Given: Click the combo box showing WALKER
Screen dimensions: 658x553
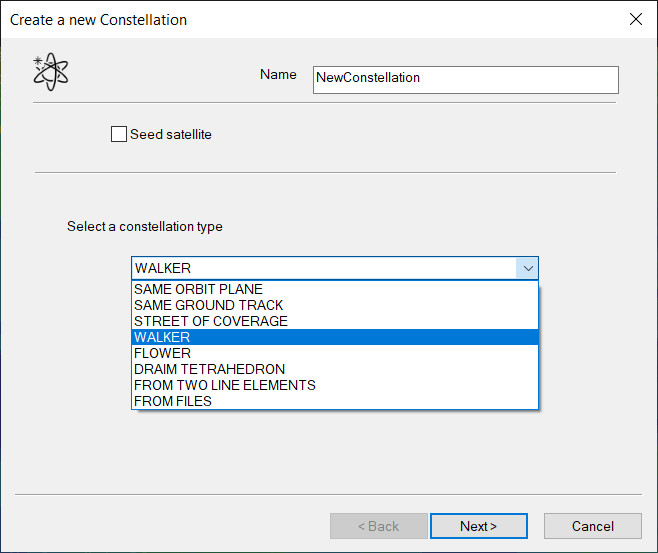Looking at the screenshot, I should [x=324, y=268].
